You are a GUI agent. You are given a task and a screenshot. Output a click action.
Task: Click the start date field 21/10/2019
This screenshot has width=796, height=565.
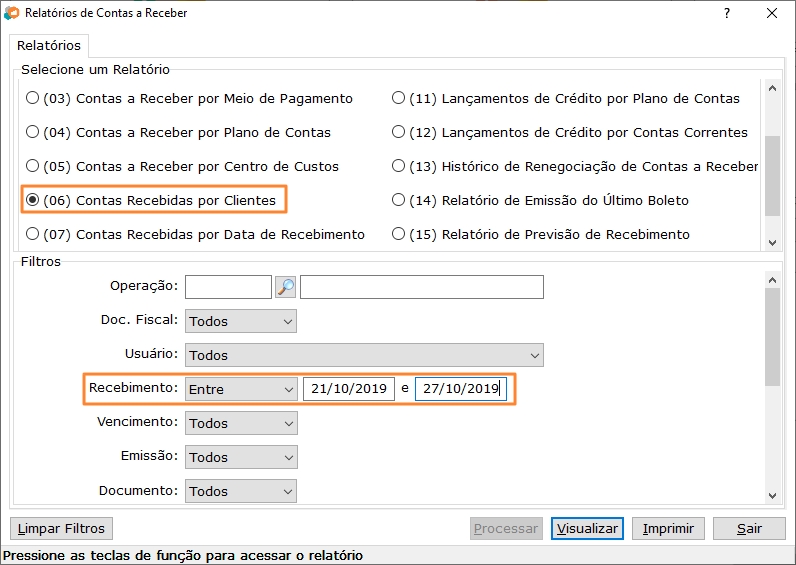(349, 389)
